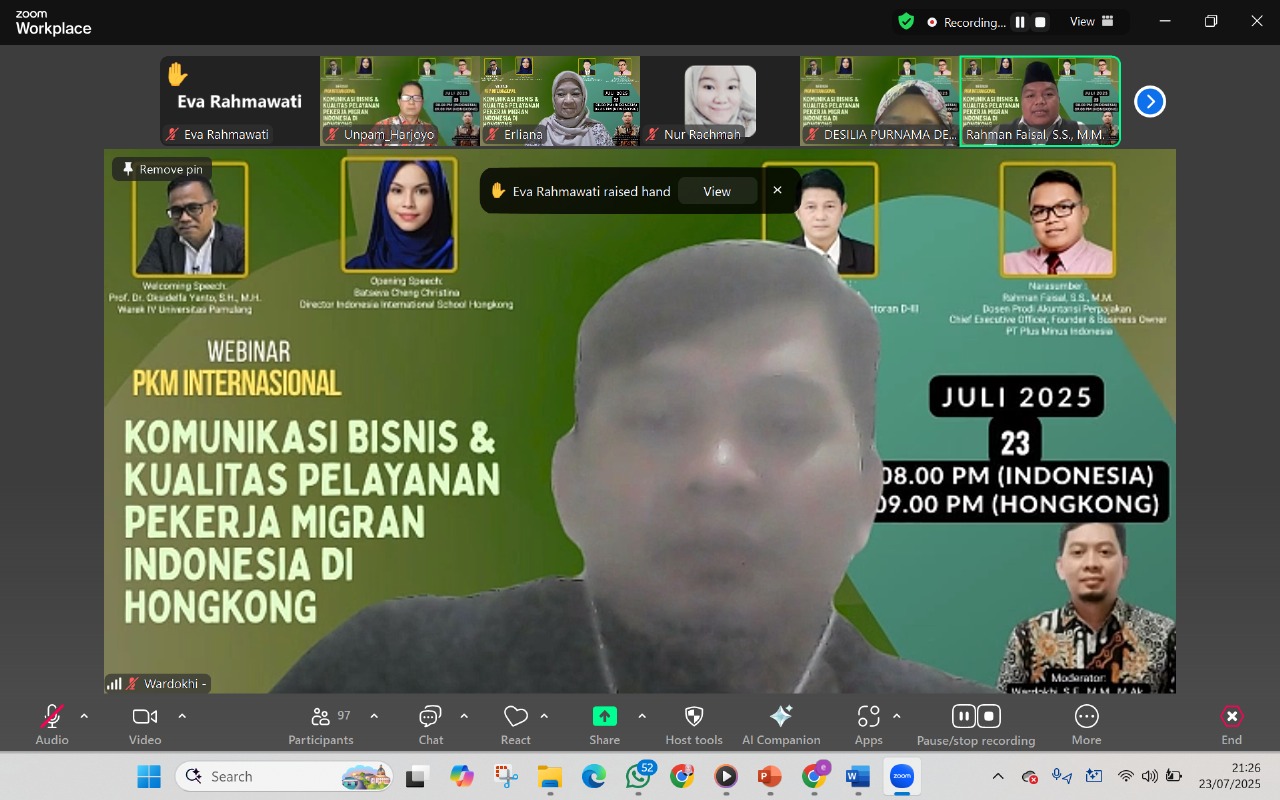Click the Zoom Workplace logo
Screen dimensions: 1280x800
point(53,22)
